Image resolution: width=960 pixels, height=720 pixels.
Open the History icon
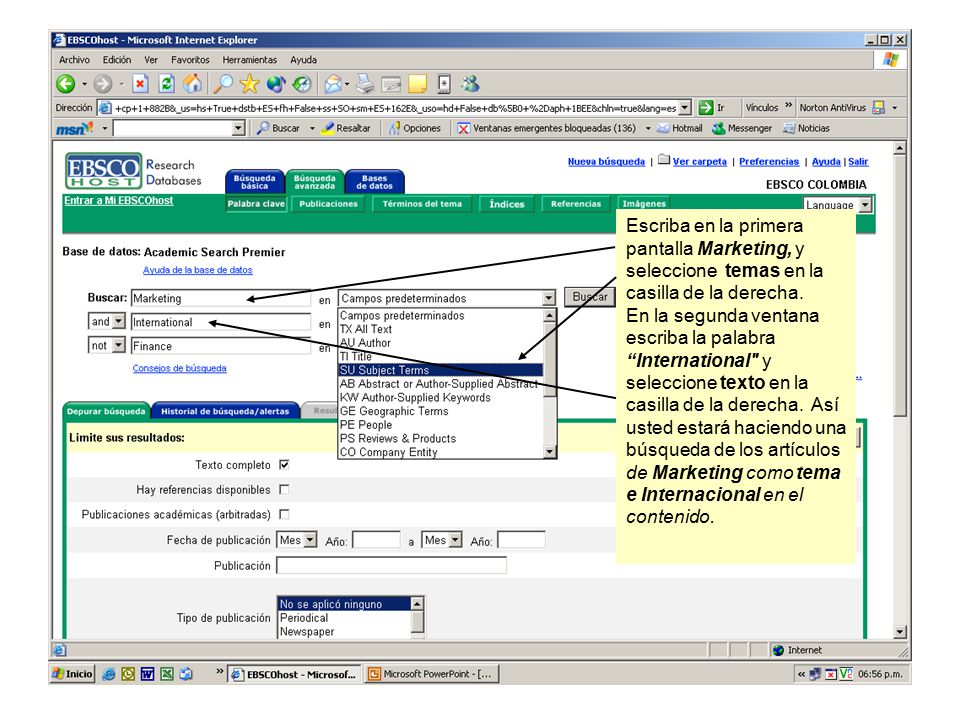pyautogui.click(x=301, y=84)
